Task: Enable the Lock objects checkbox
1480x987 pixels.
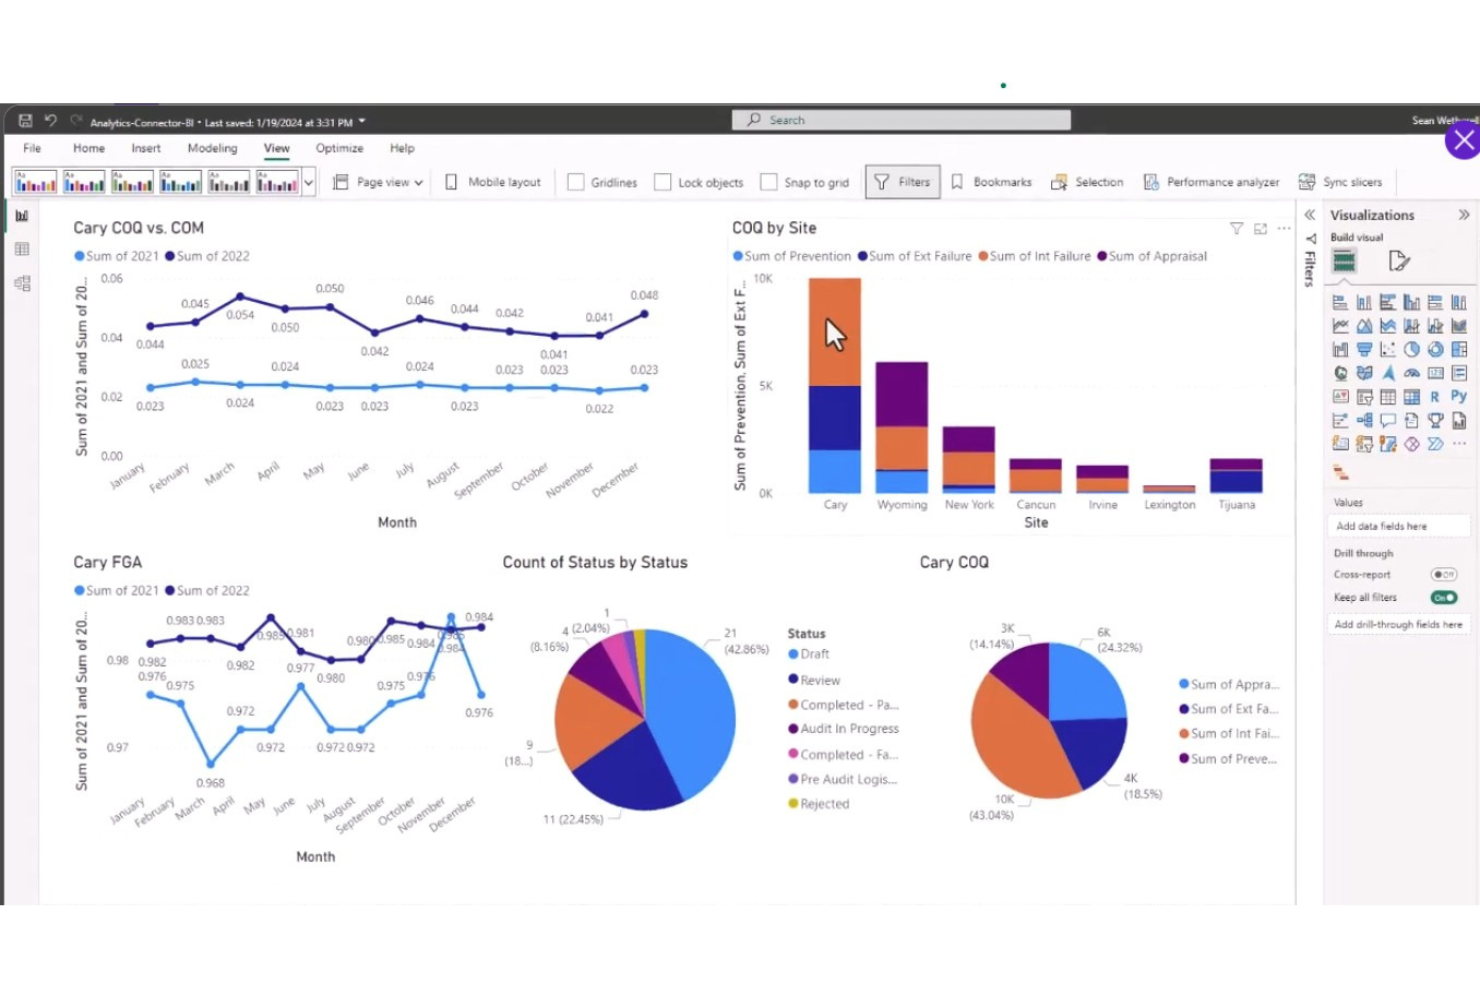Action: pos(662,182)
